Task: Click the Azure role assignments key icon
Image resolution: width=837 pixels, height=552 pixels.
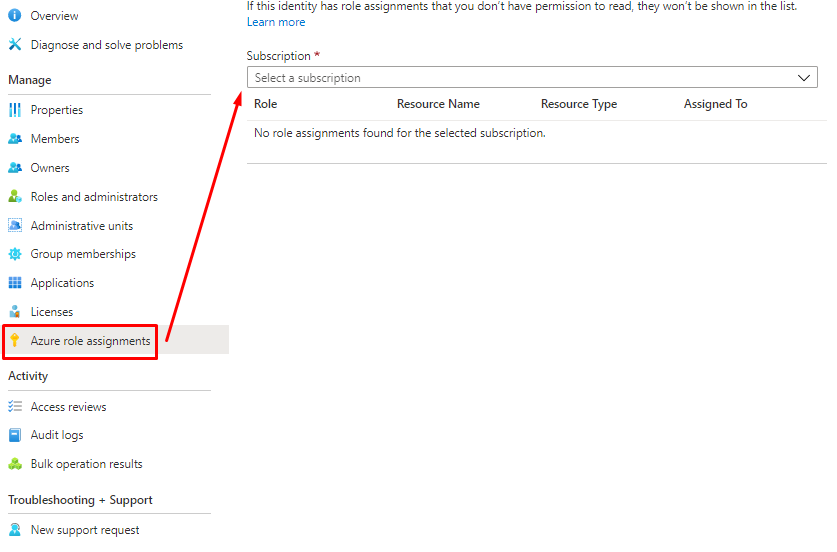Action: [x=15, y=341]
